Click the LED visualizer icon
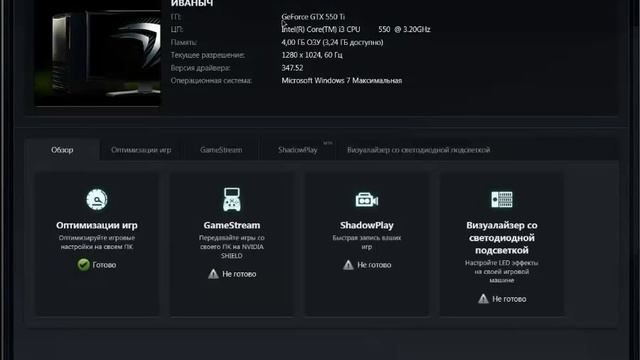640x360 pixels. 502,200
